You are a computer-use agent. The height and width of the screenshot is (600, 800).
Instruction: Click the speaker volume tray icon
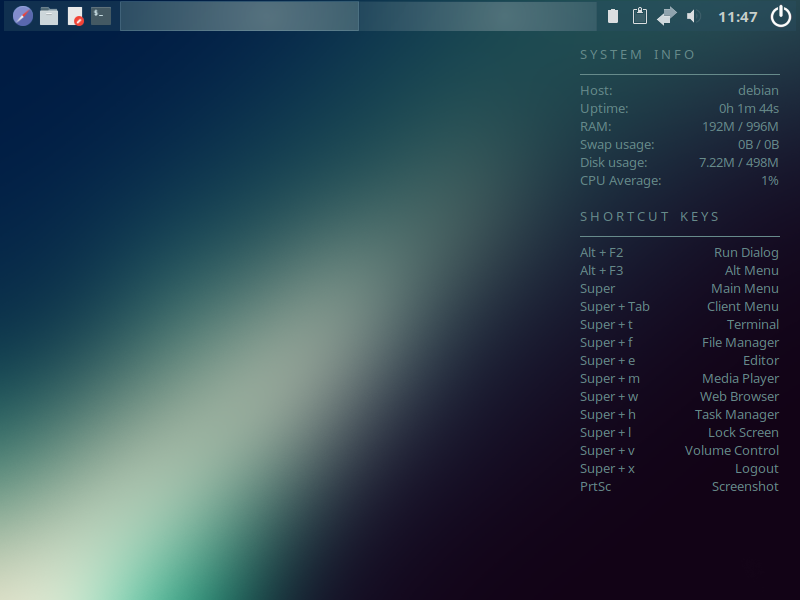point(694,16)
